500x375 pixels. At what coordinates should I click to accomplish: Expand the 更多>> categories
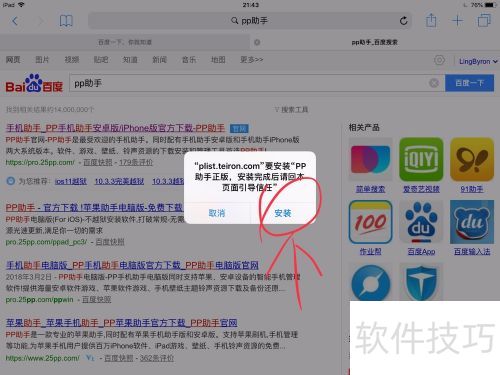(x=252, y=60)
